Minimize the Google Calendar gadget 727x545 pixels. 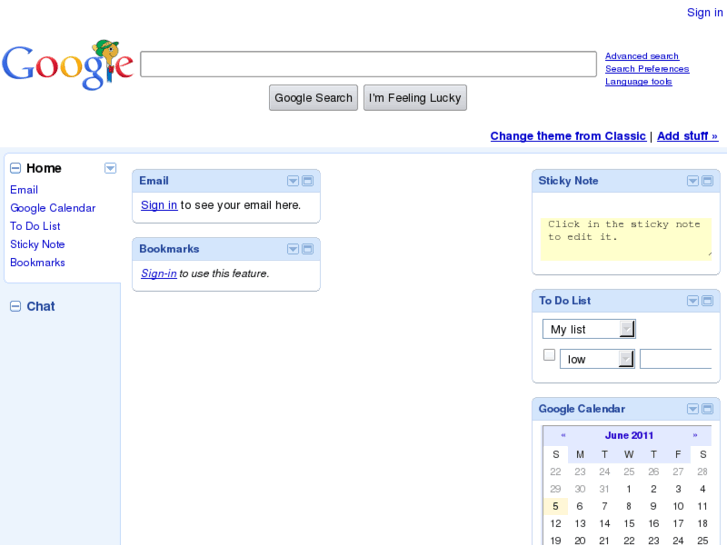tap(708, 409)
